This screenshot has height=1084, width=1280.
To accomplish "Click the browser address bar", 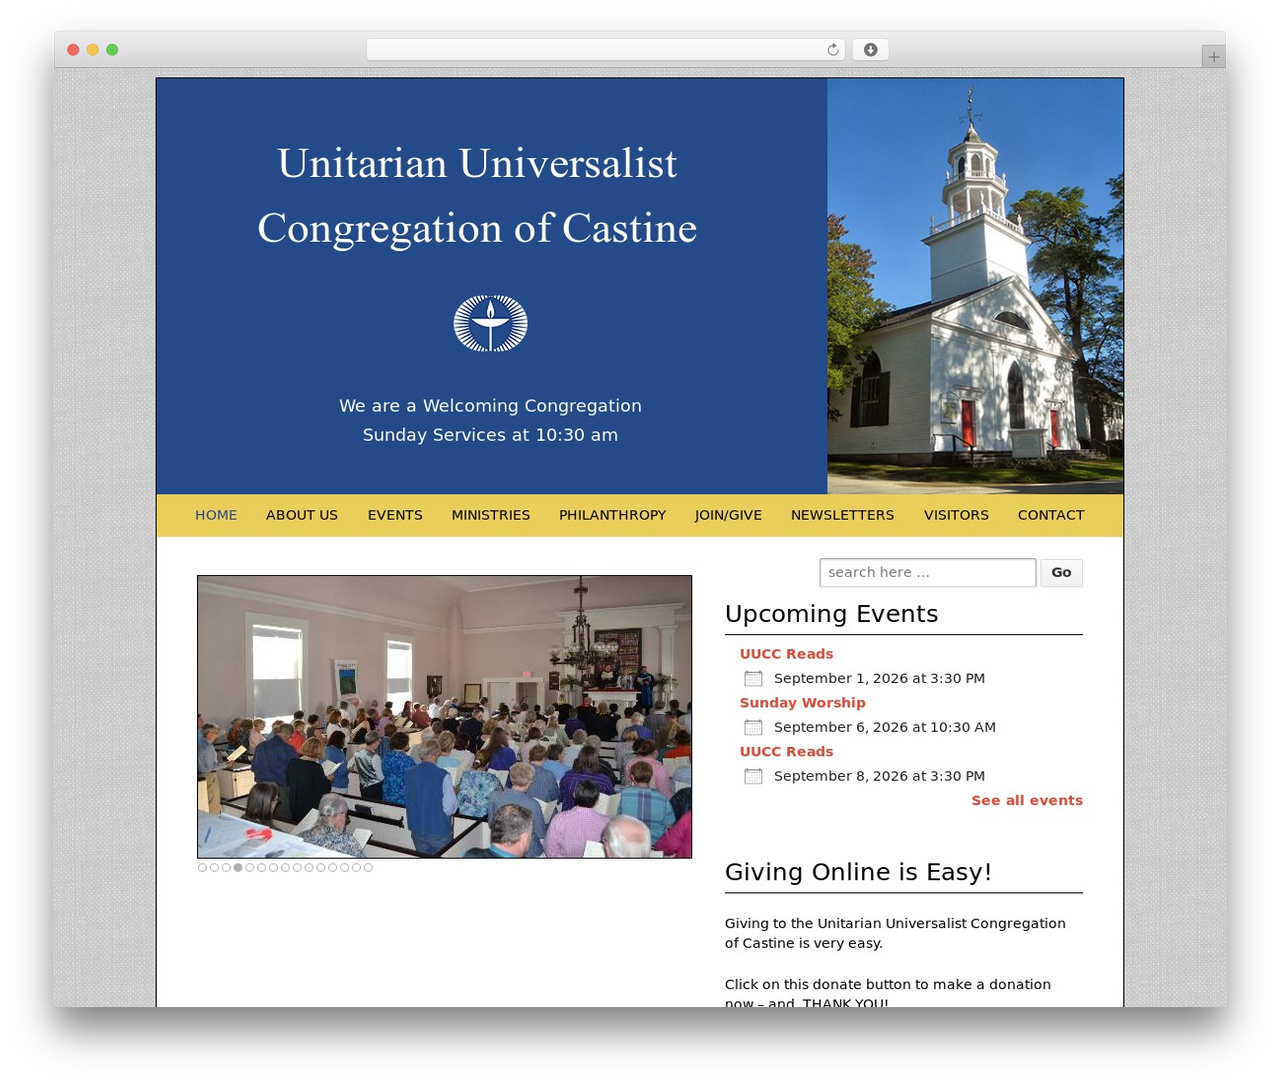I will pyautogui.click(x=606, y=50).
